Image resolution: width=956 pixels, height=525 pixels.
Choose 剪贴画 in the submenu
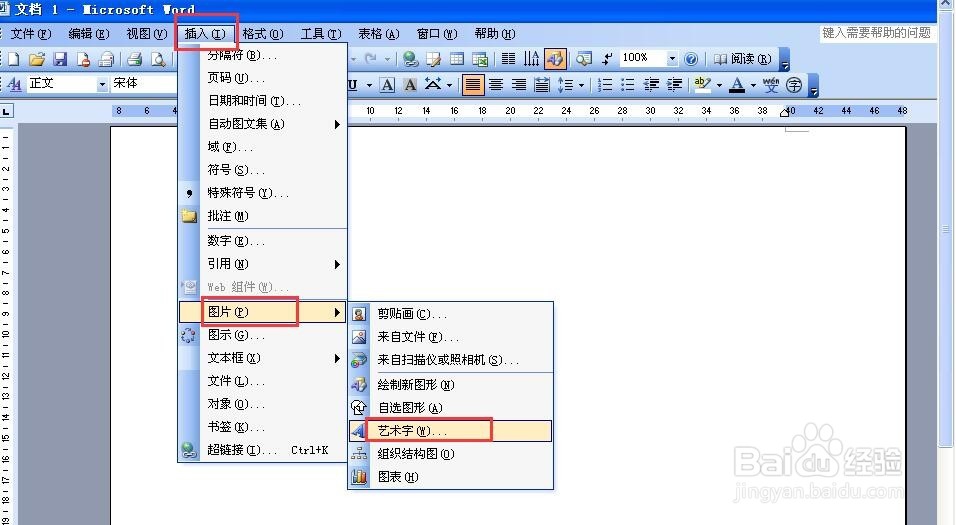[x=451, y=313]
